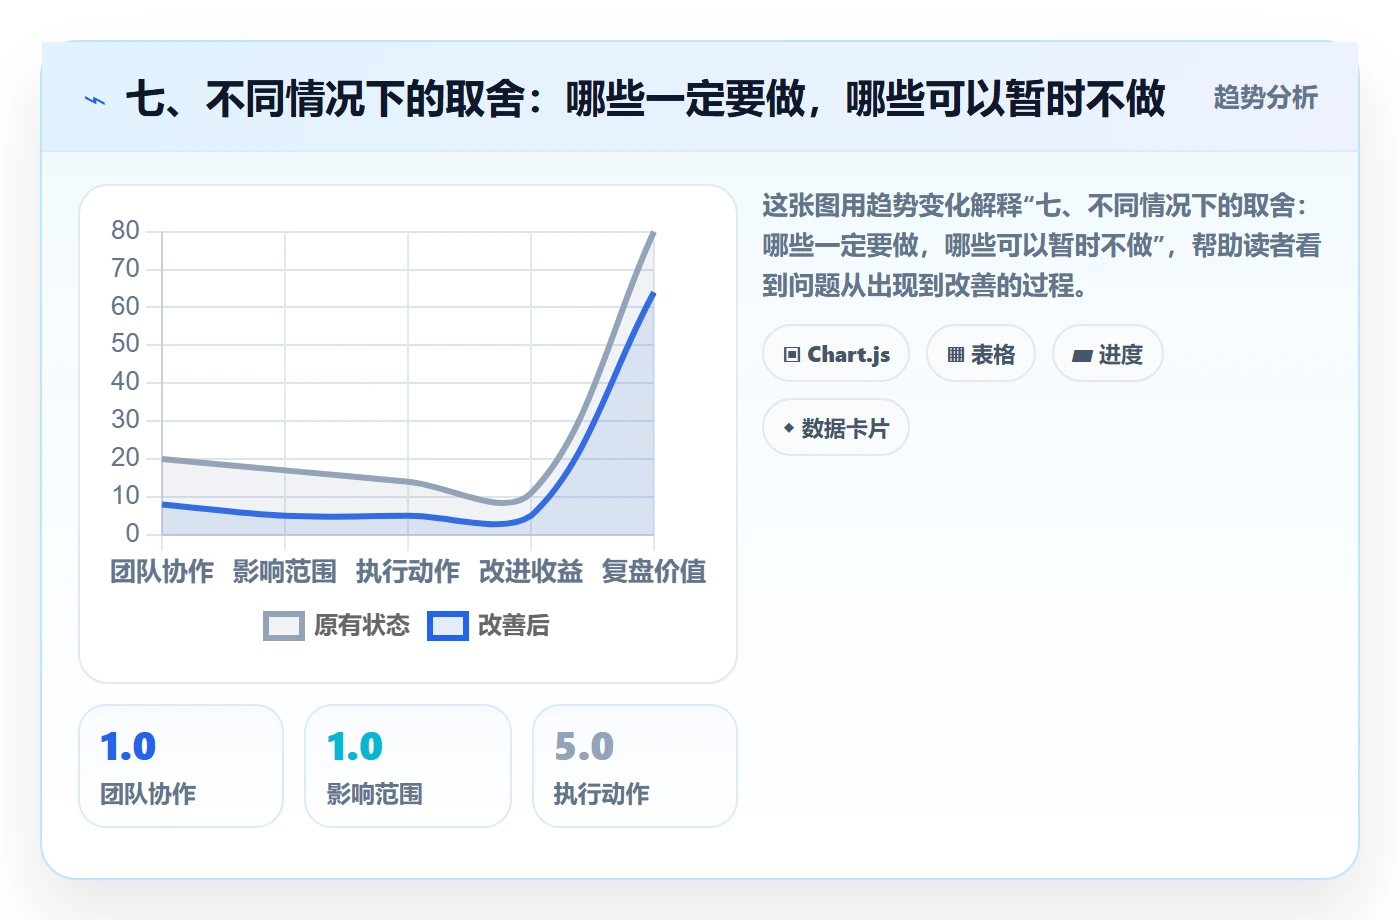
Task: Click the 复盘价值 x-axis label
Action: (x=654, y=572)
